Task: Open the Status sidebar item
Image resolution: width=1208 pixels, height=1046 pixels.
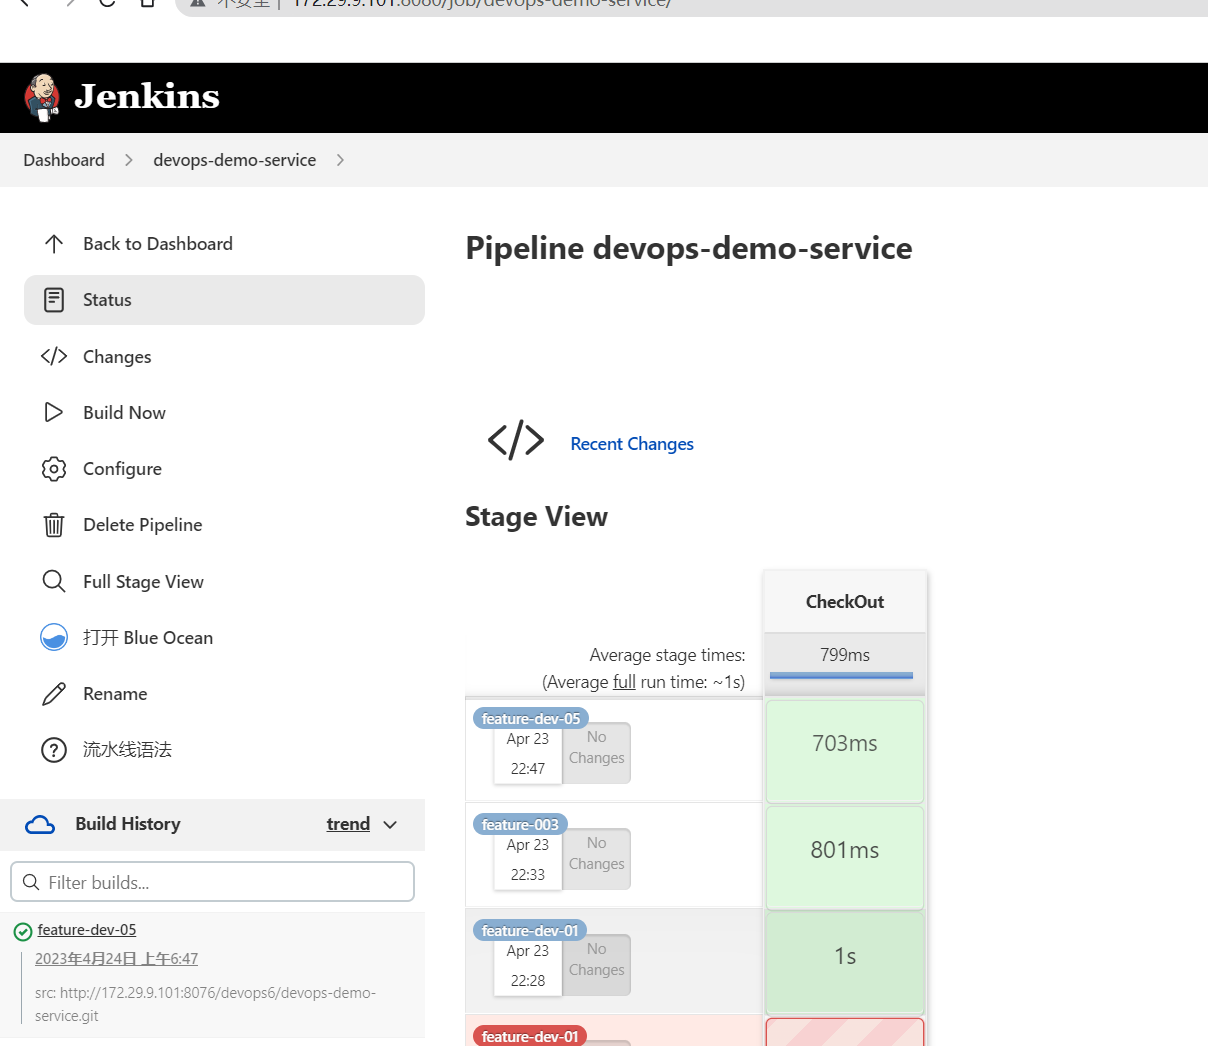Action: (x=224, y=300)
